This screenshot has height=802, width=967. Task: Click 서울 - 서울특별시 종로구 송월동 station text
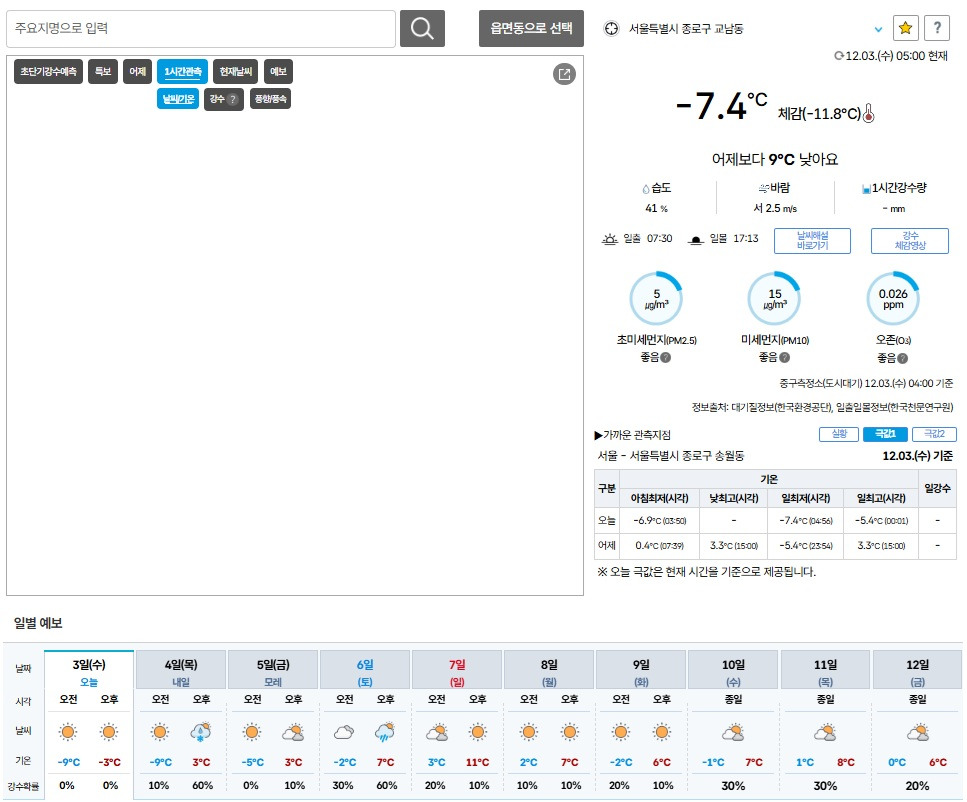point(671,456)
